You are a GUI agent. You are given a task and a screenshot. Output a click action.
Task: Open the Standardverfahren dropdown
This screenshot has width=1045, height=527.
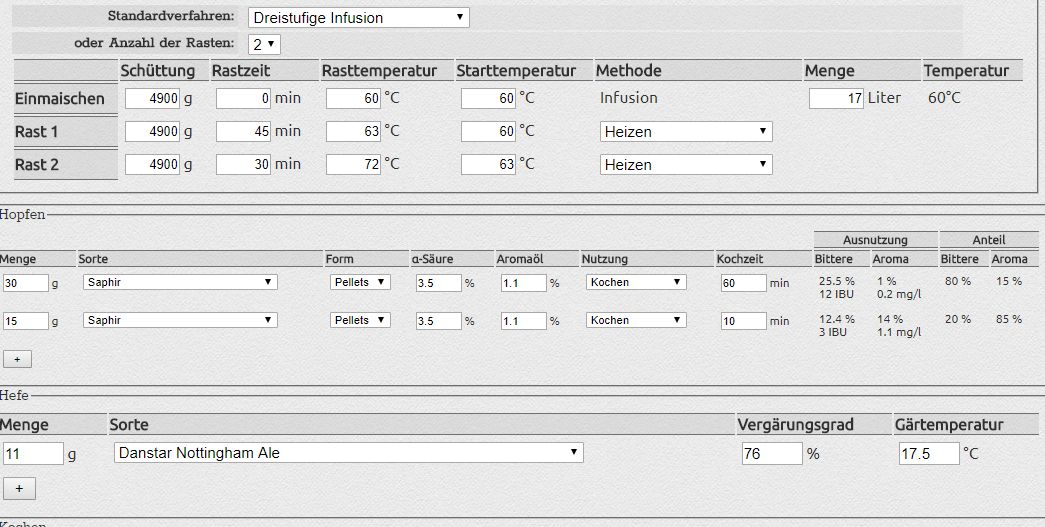357,17
